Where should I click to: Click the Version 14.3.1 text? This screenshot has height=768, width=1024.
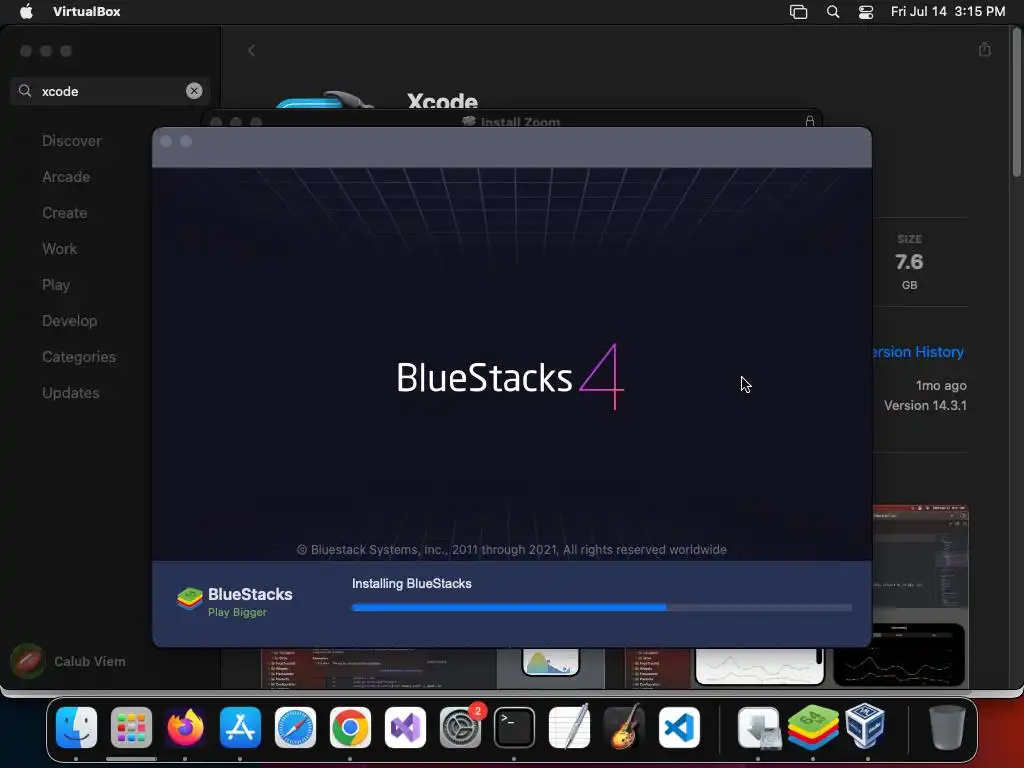pos(925,406)
